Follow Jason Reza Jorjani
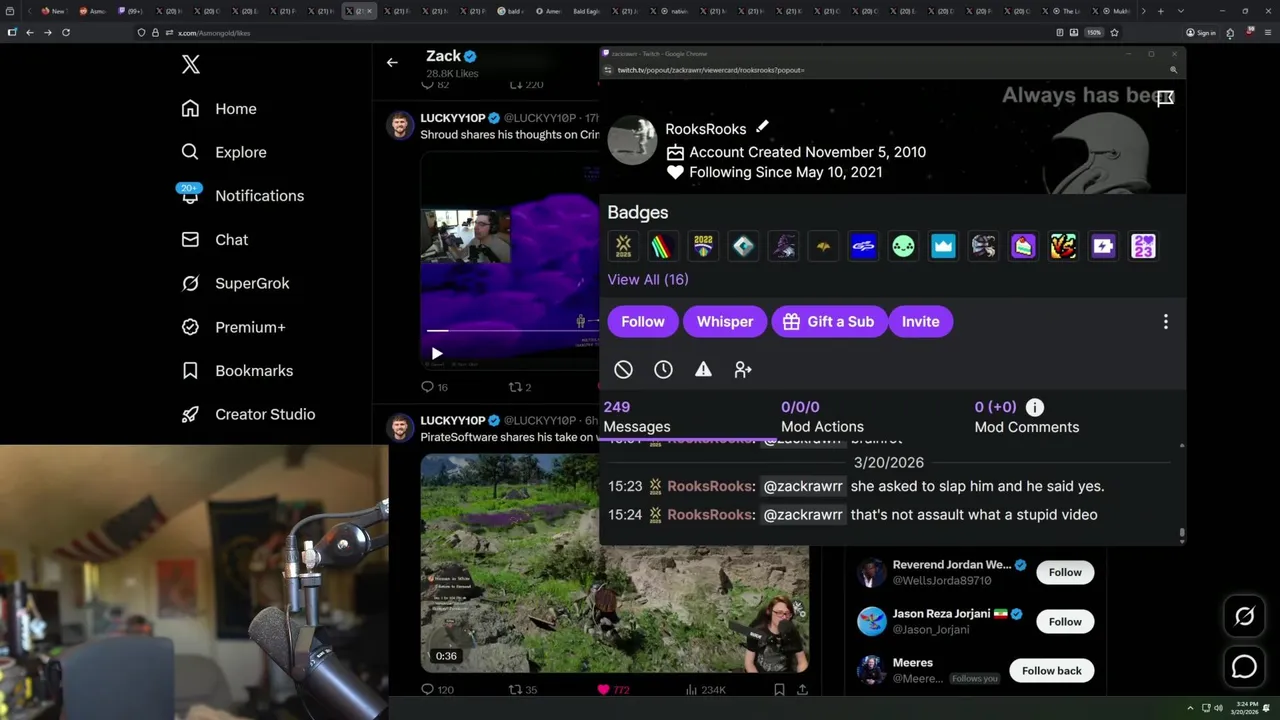This screenshot has width=1280, height=720. pyautogui.click(x=1065, y=621)
